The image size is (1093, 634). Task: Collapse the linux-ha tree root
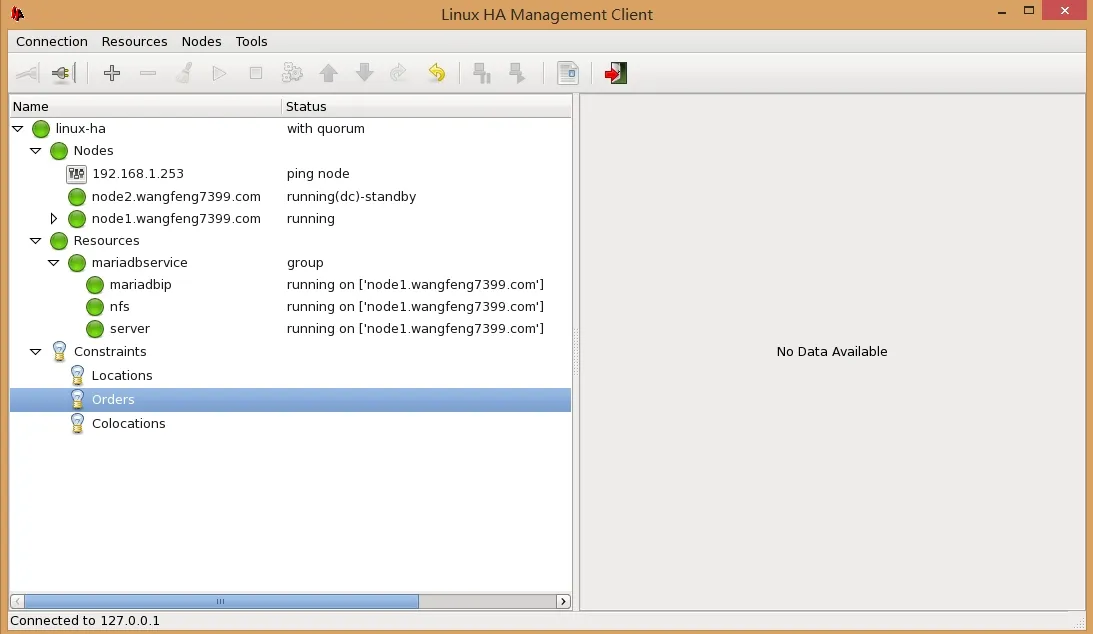tap(18, 129)
